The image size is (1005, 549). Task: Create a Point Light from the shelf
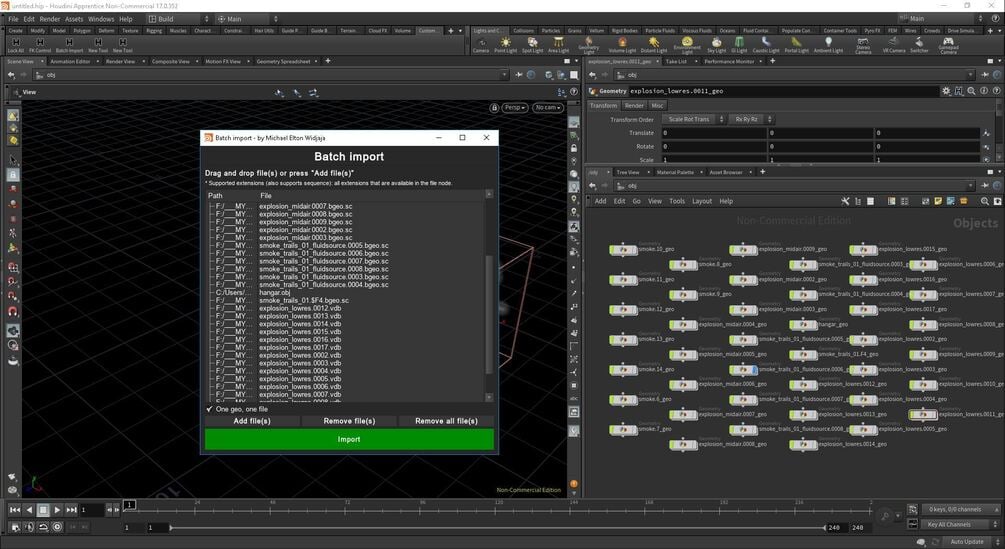506,45
